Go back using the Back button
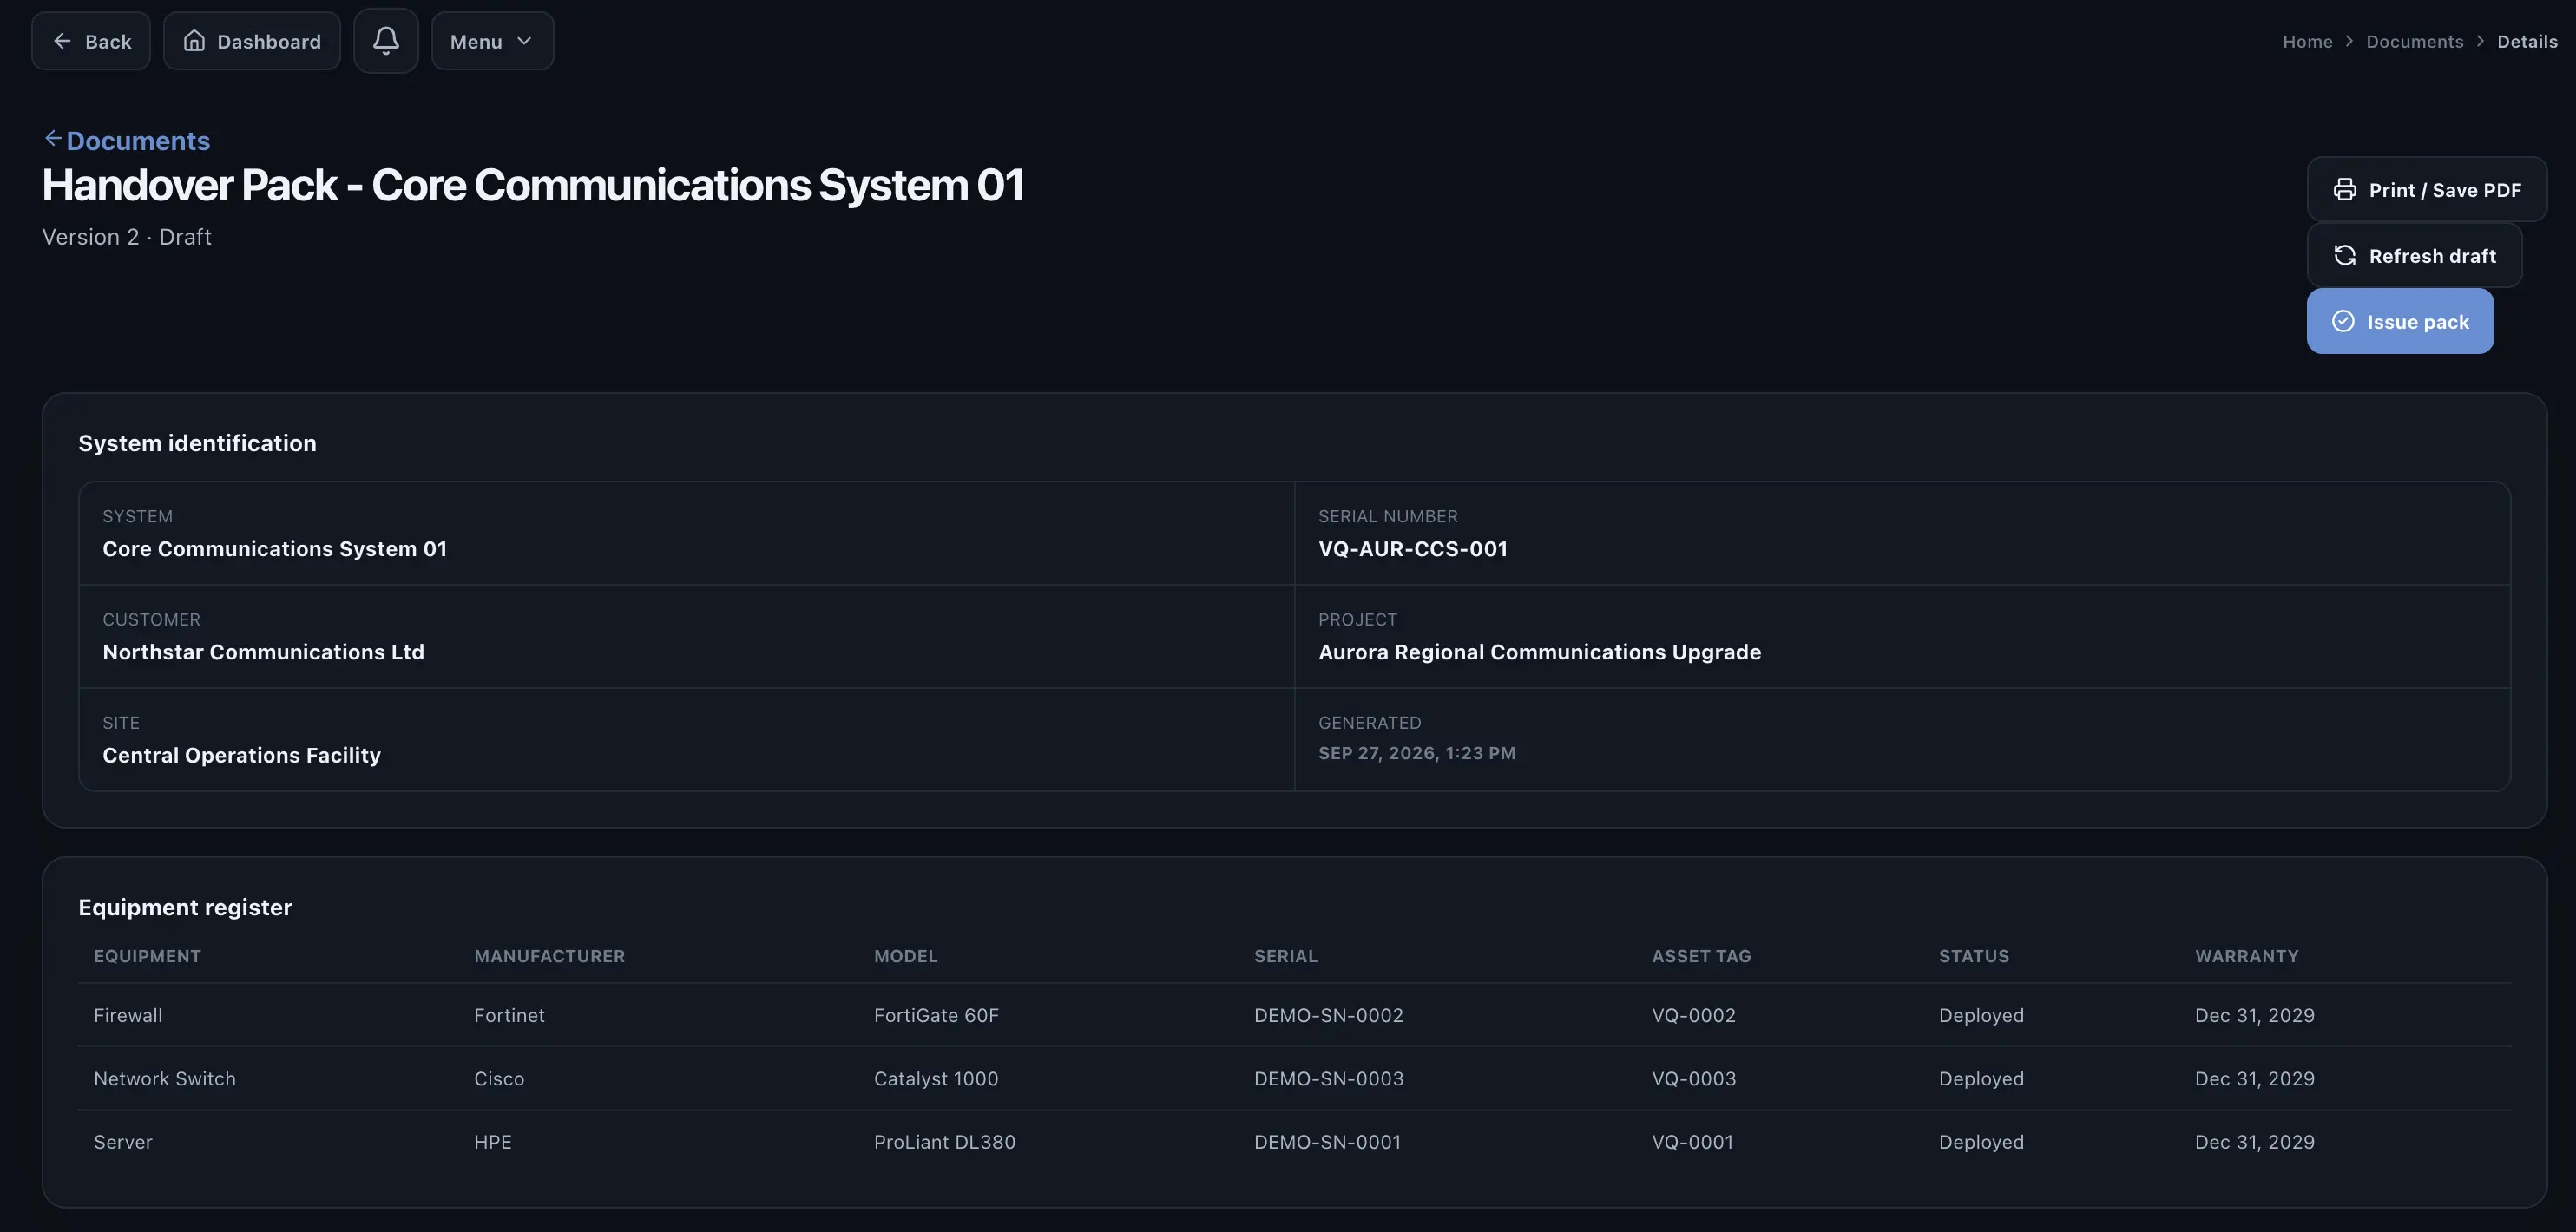The height and width of the screenshot is (1232, 2576). [91, 41]
